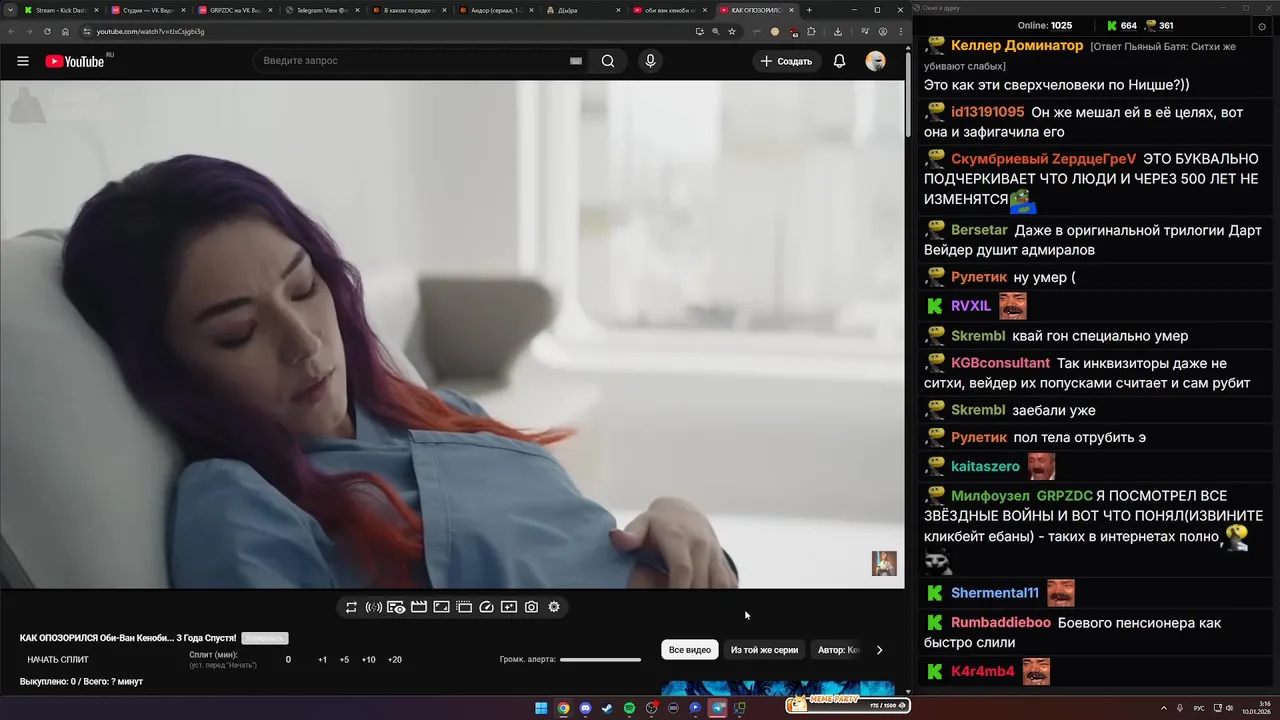Open enhancer settings gear icon

pyautogui.click(x=554, y=607)
